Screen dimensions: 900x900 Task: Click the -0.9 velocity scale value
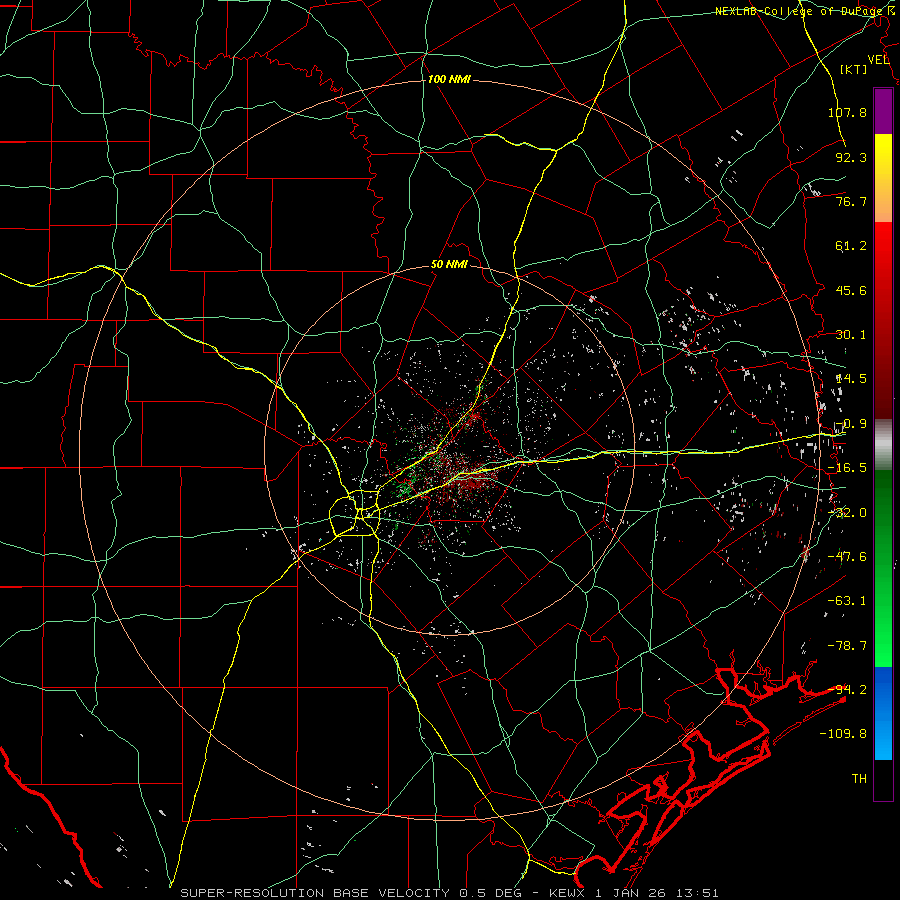click(x=851, y=424)
